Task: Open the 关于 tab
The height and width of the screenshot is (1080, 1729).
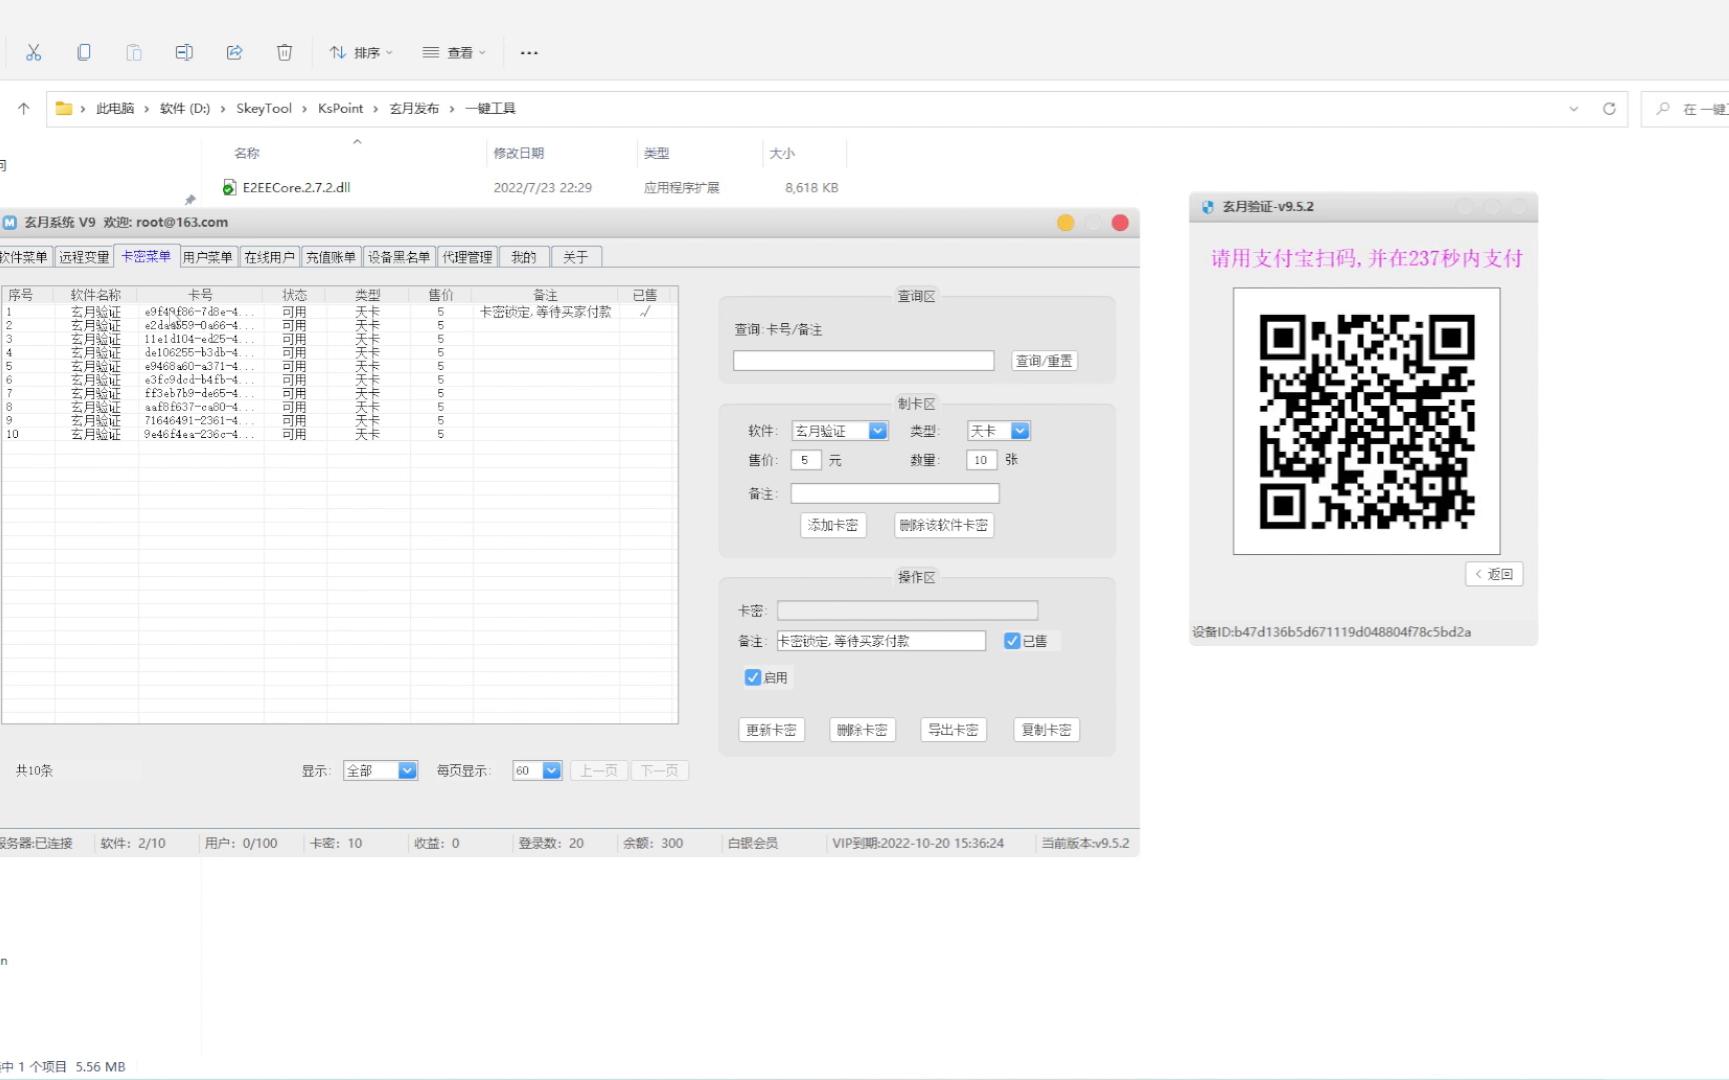Action: click(x=576, y=257)
